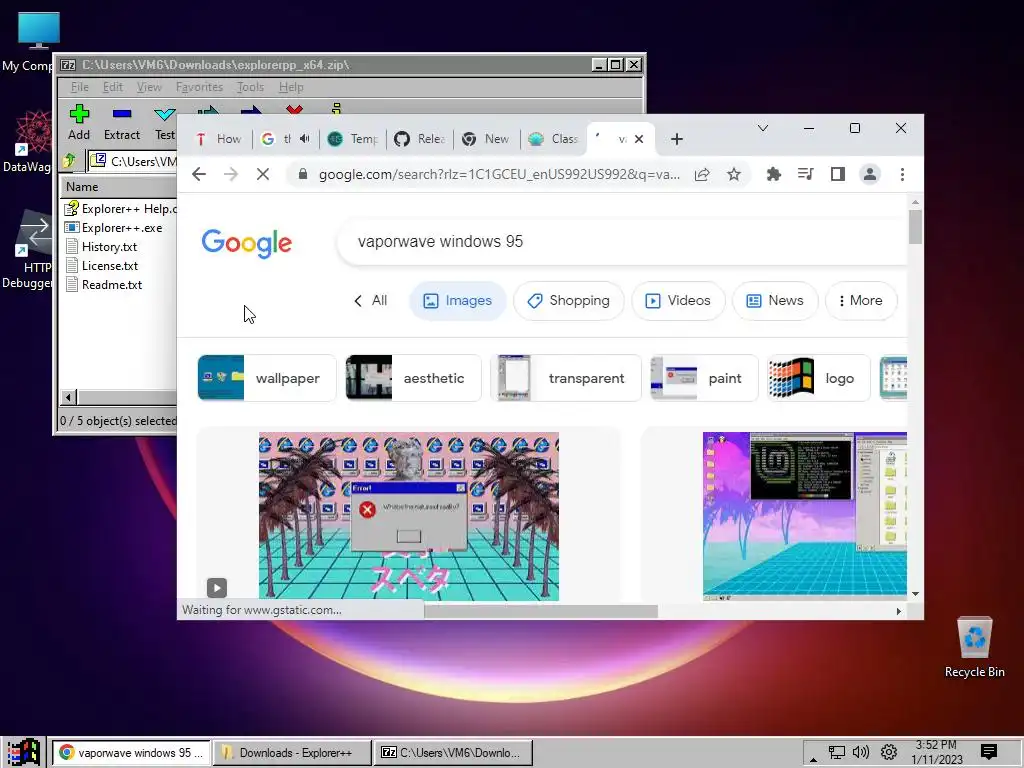Click the Google search text field
Viewport: 1024px width, 768px height.
coord(624,242)
